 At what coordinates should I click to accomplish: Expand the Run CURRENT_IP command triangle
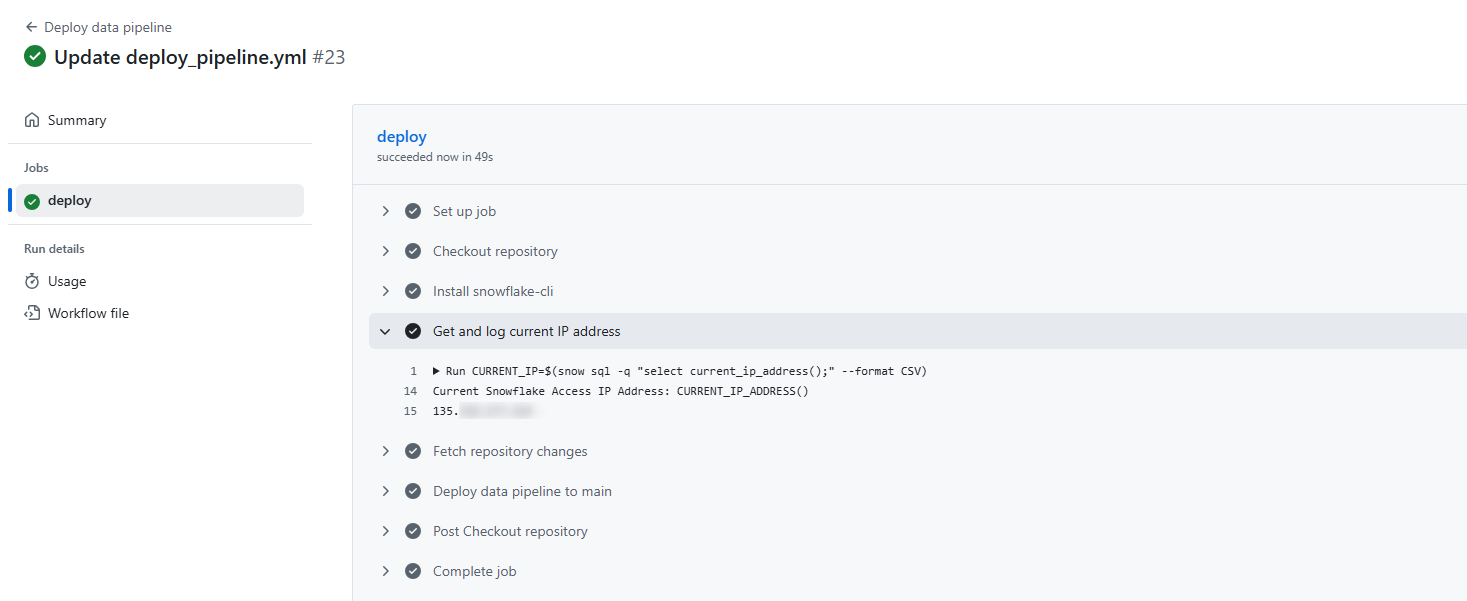(436, 371)
